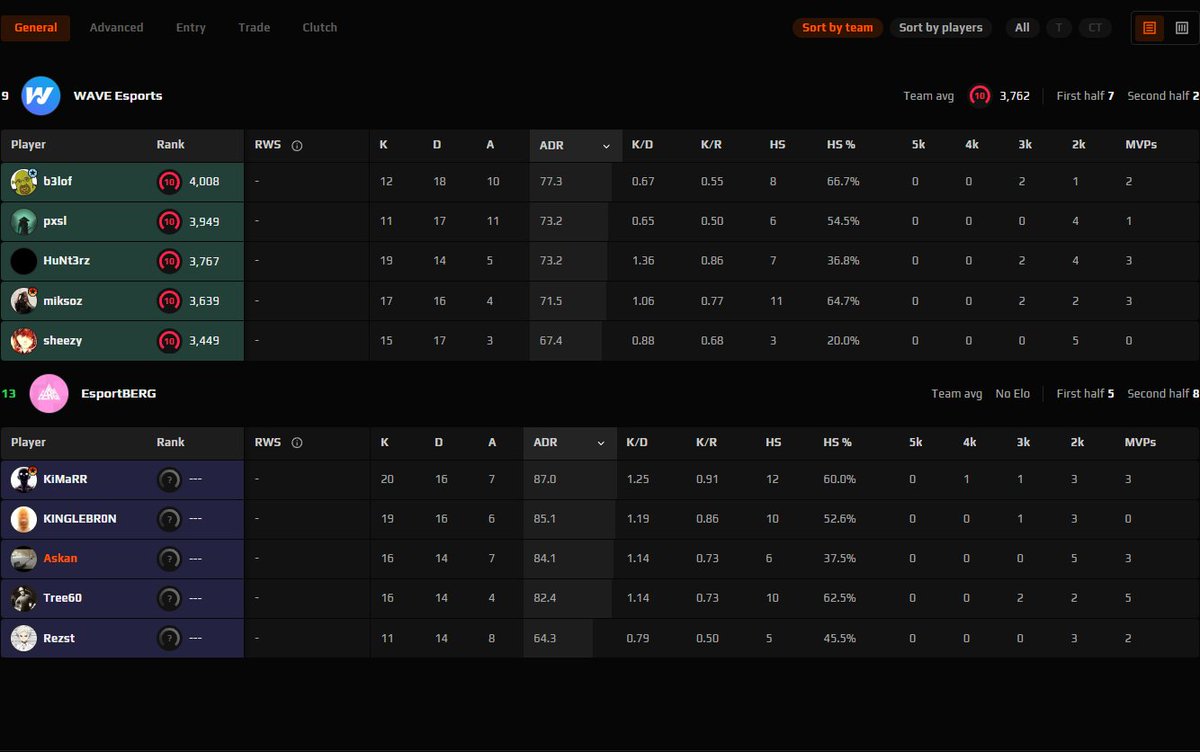Click HuNt3rz's level 10 rank badge
This screenshot has height=752, width=1200.
(169, 261)
